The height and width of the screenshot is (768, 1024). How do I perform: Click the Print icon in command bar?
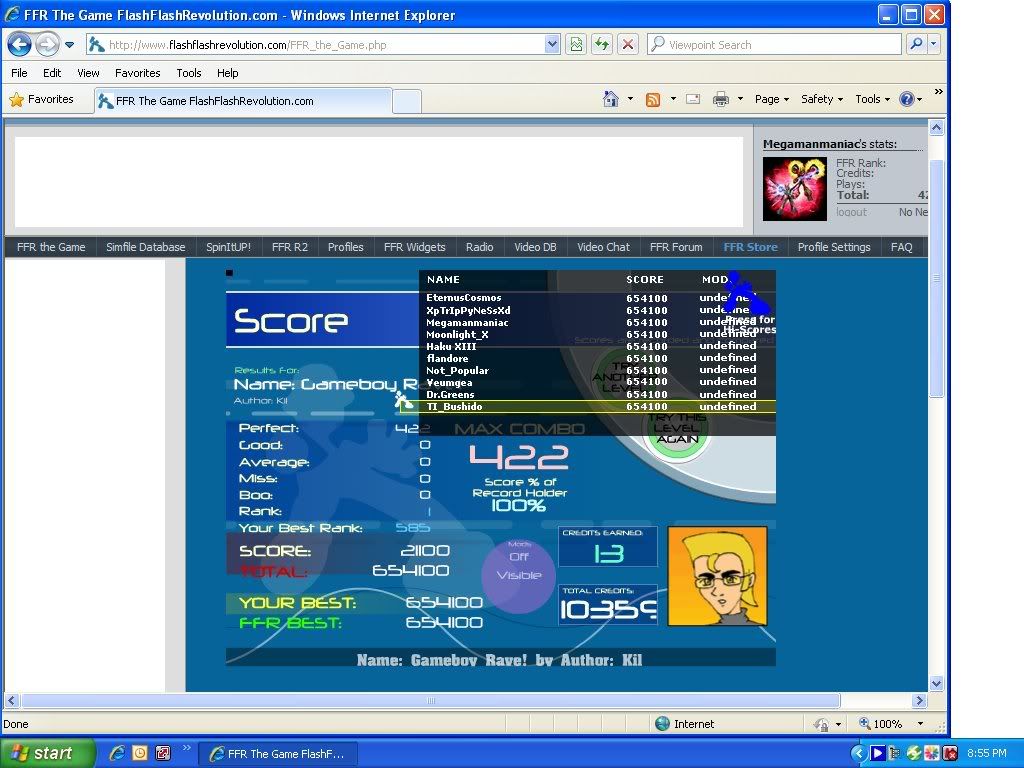[720, 99]
